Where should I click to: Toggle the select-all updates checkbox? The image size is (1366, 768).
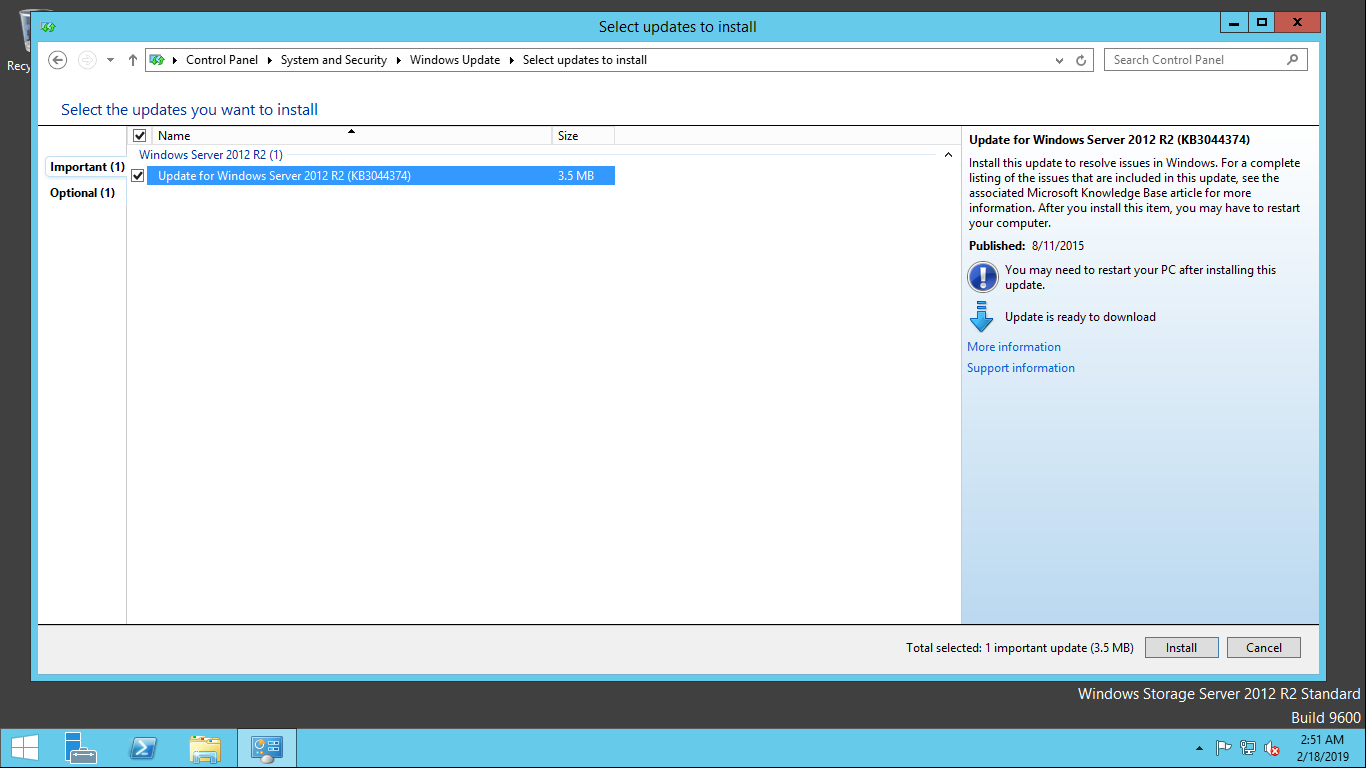[x=140, y=135]
